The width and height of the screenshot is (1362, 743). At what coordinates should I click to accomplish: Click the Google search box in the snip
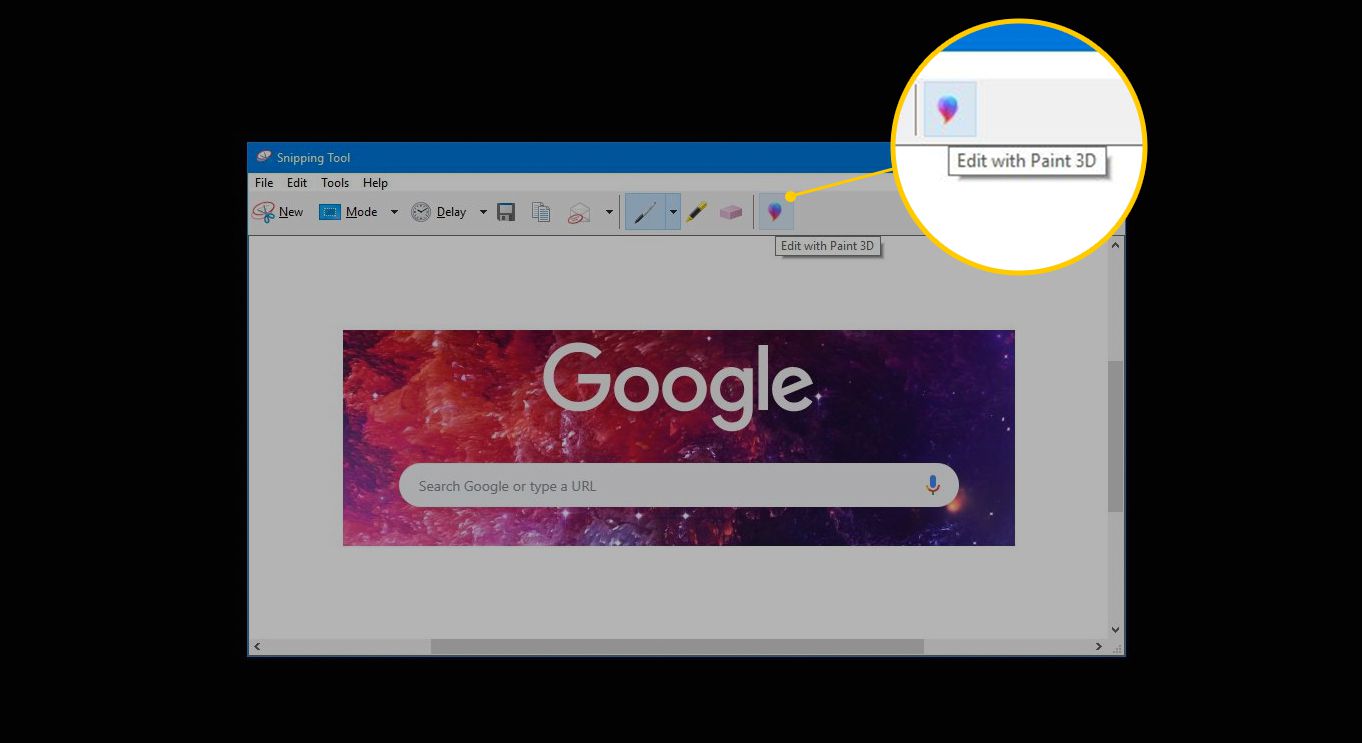coord(678,485)
